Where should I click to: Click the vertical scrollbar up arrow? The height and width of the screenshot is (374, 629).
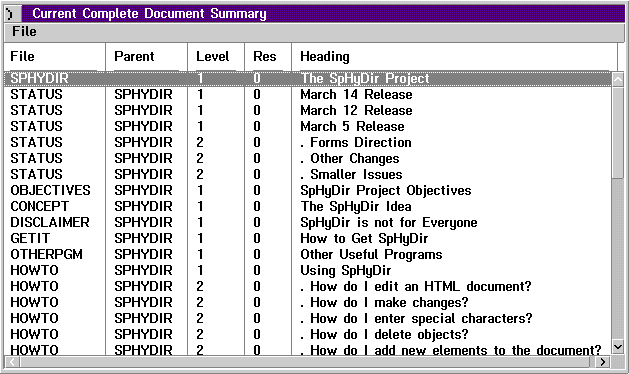point(618,79)
